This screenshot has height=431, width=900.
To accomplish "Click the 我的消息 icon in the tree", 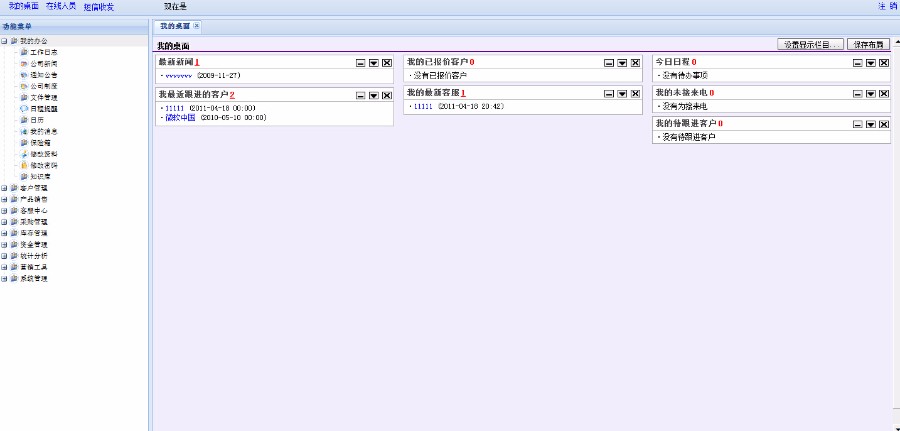I will (24, 131).
